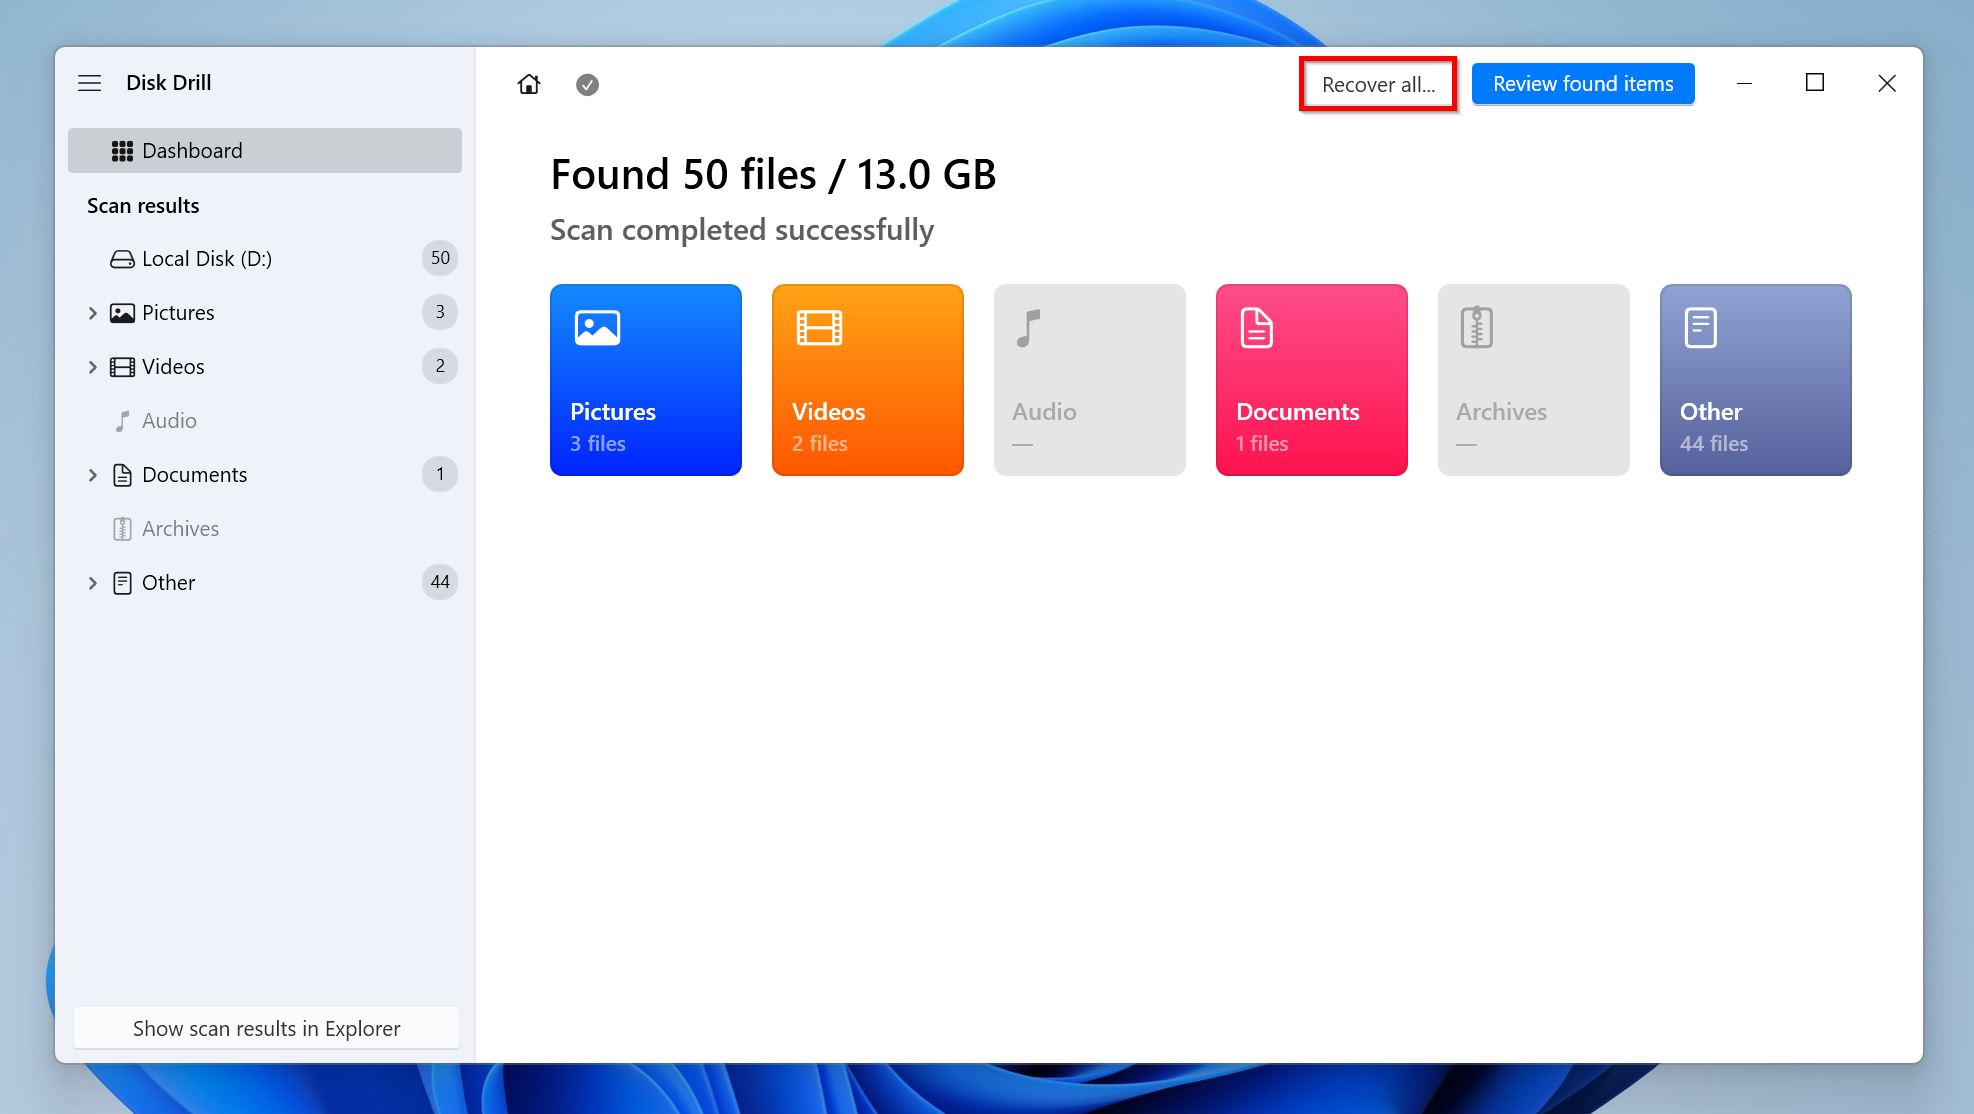Click Show scan results in Explorer
The width and height of the screenshot is (1974, 1114).
point(266,1028)
